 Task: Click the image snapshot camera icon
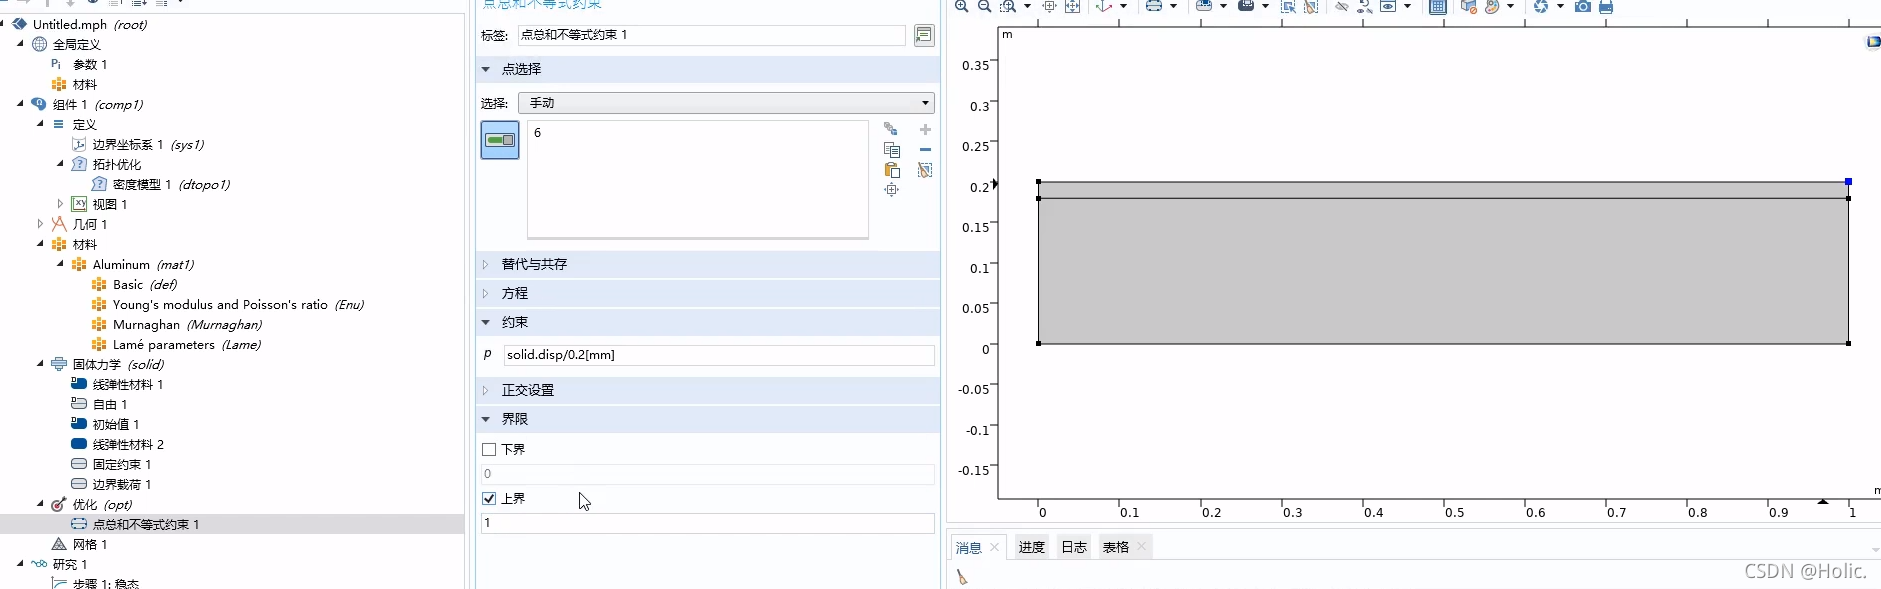click(1583, 6)
